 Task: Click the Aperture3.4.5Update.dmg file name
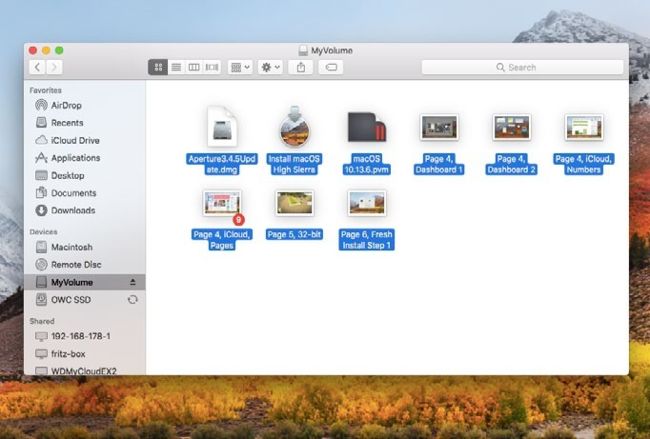pyautogui.click(x=222, y=164)
